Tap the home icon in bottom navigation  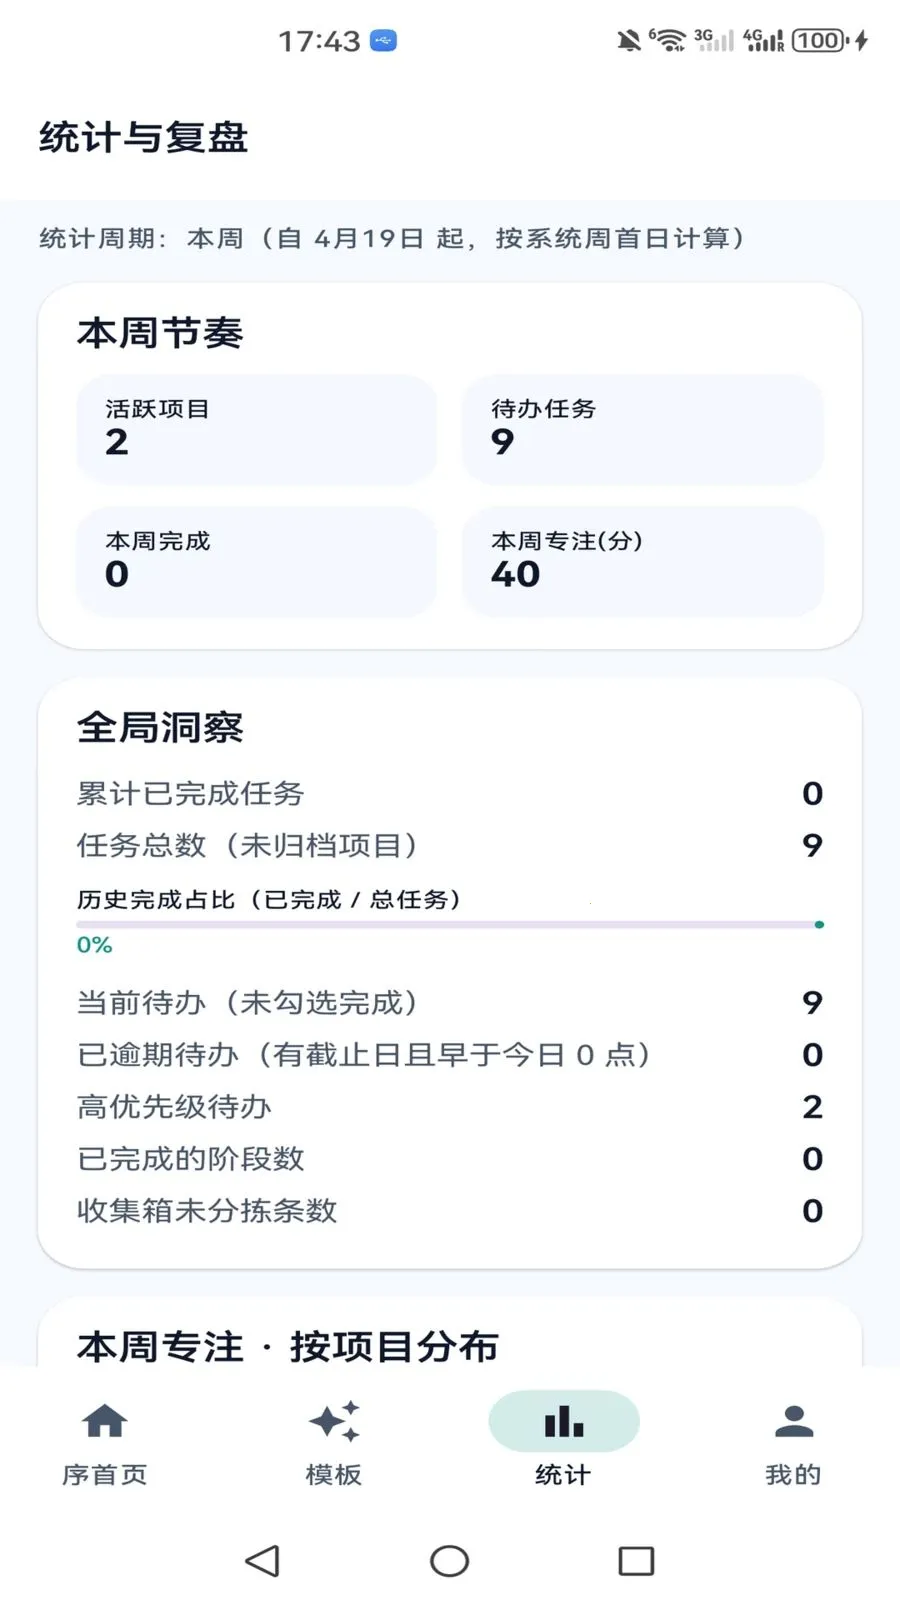coord(105,1421)
